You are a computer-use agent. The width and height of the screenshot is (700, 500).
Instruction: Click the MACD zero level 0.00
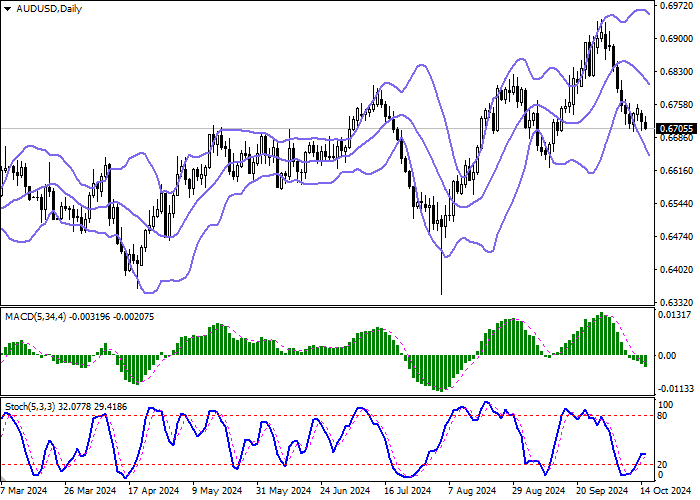pos(667,356)
